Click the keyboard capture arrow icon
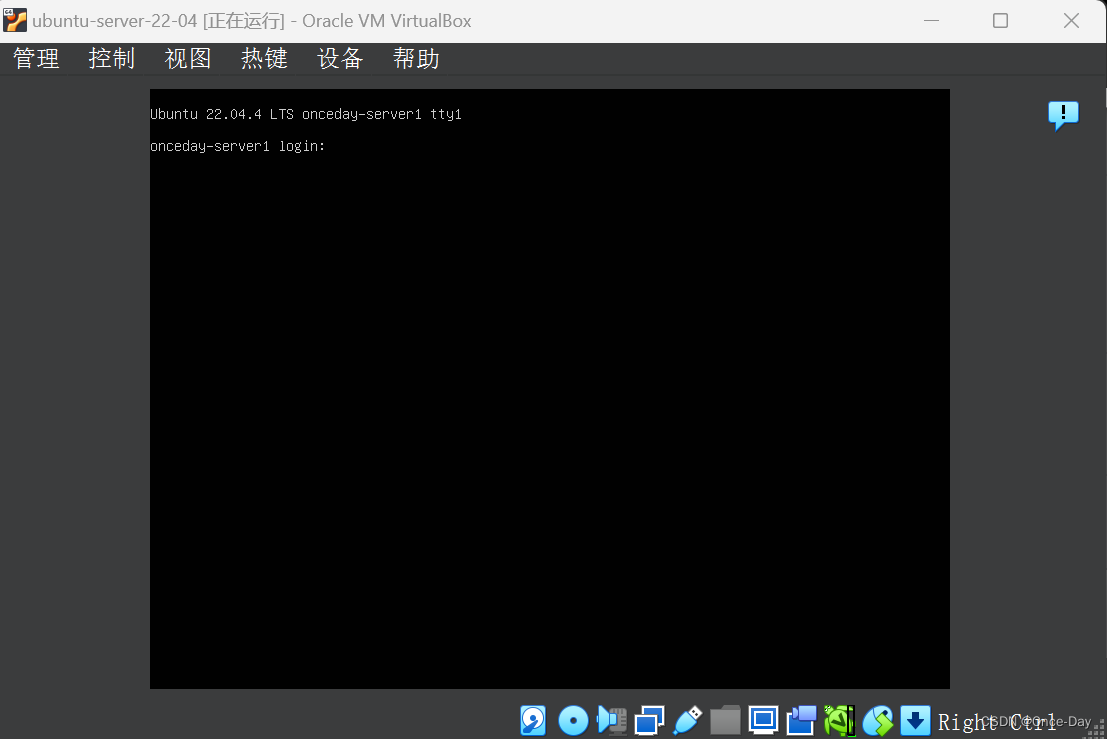The height and width of the screenshot is (739, 1107). [916, 721]
